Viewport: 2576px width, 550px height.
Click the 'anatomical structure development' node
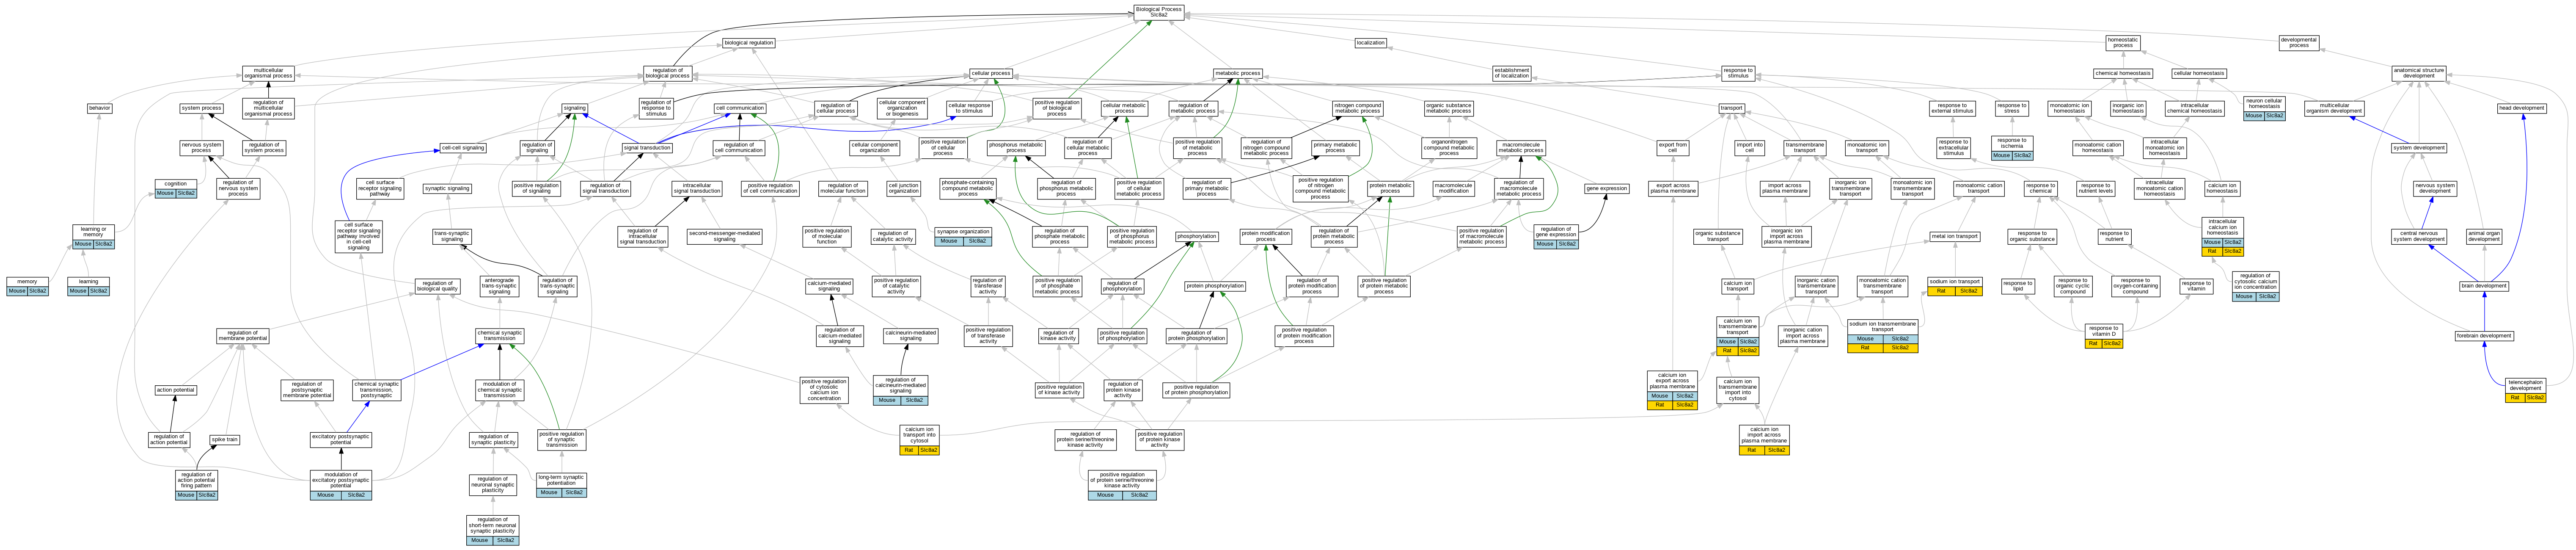click(2419, 73)
